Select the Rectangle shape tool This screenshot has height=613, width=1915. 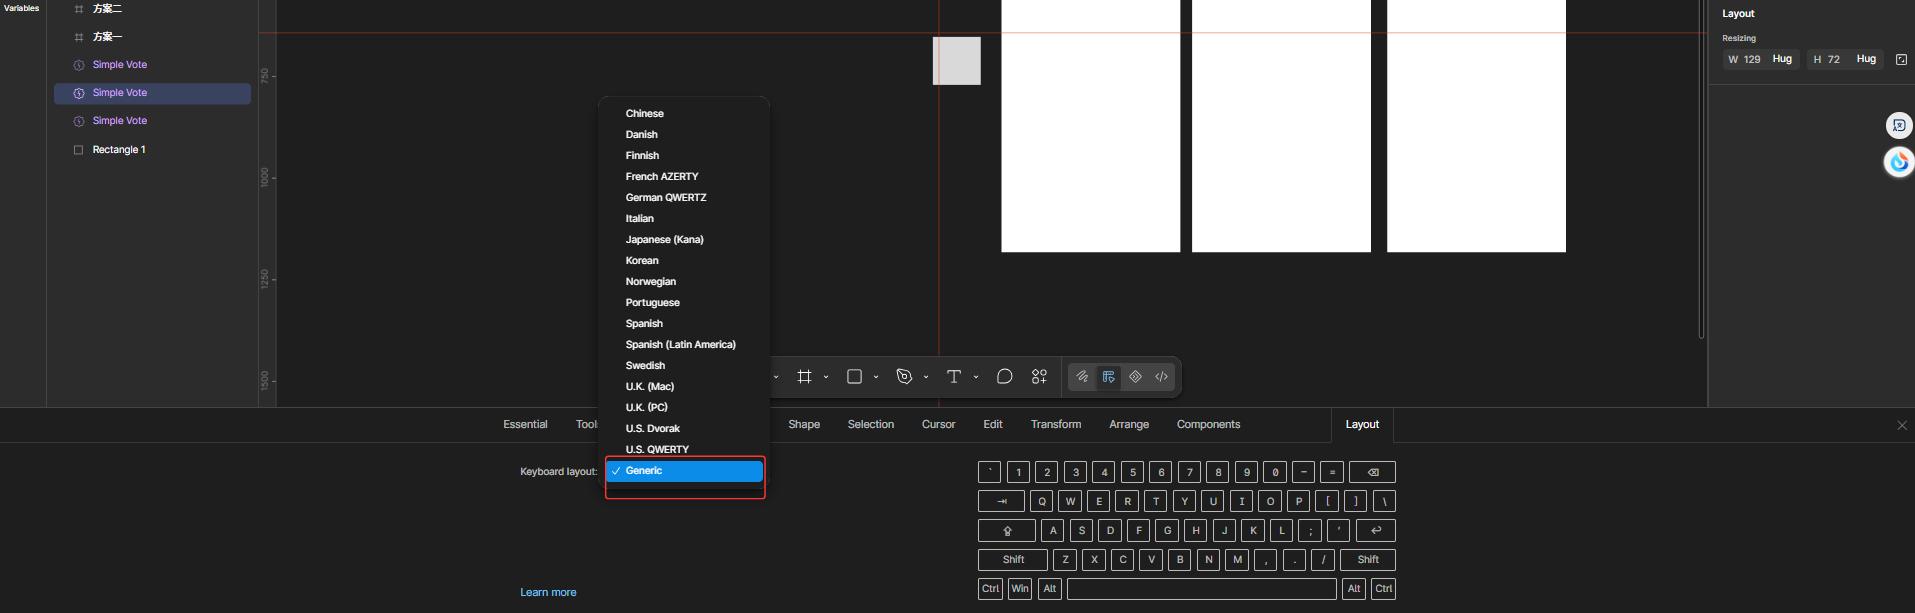point(854,377)
